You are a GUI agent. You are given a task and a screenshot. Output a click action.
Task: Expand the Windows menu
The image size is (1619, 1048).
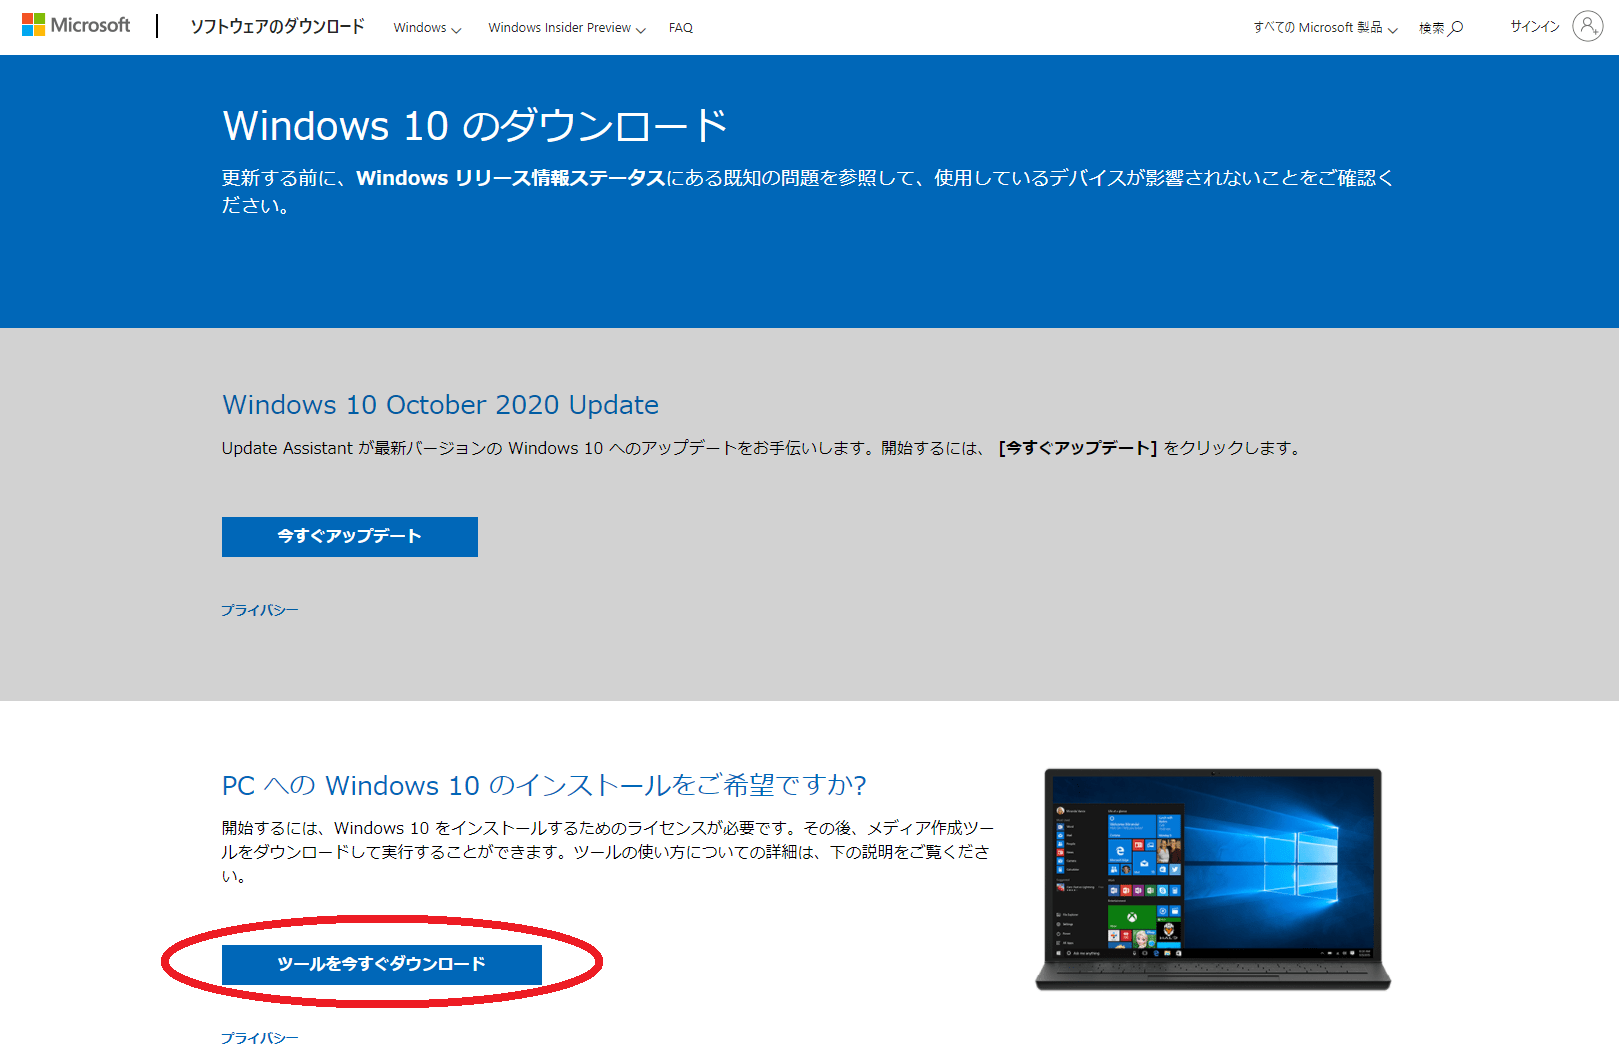pos(427,28)
